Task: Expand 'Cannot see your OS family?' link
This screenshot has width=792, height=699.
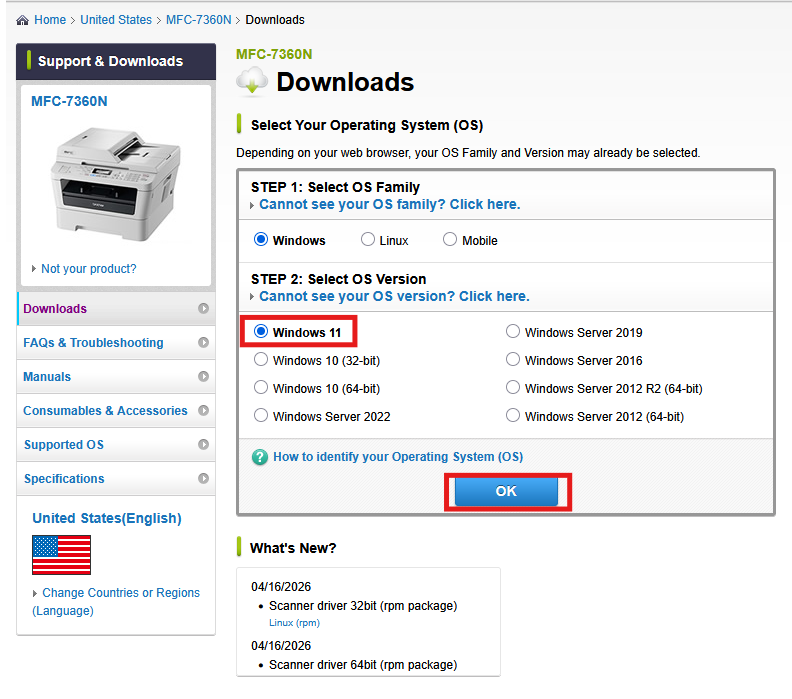Action: click(x=389, y=205)
